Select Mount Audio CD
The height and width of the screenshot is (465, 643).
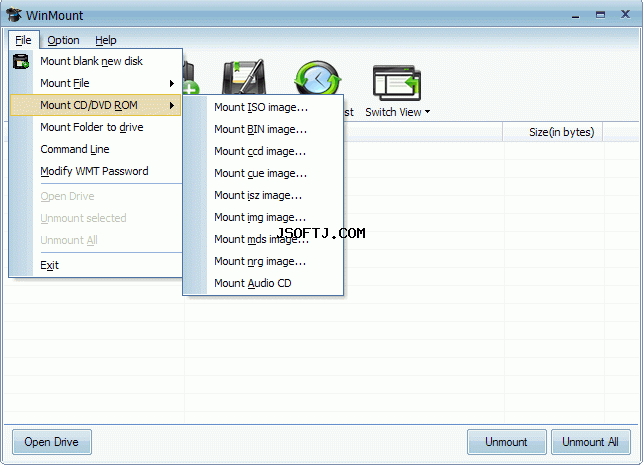click(263, 283)
